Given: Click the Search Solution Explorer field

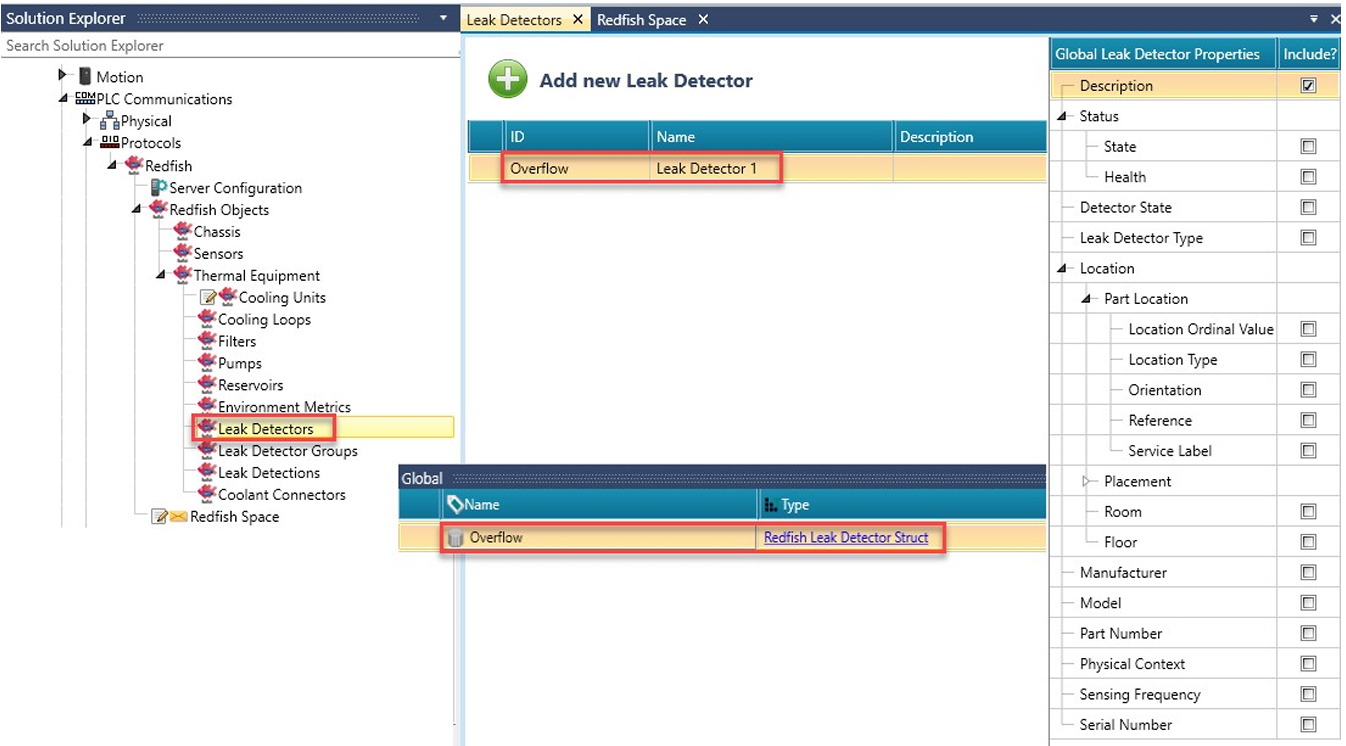Looking at the screenshot, I should click(x=228, y=46).
